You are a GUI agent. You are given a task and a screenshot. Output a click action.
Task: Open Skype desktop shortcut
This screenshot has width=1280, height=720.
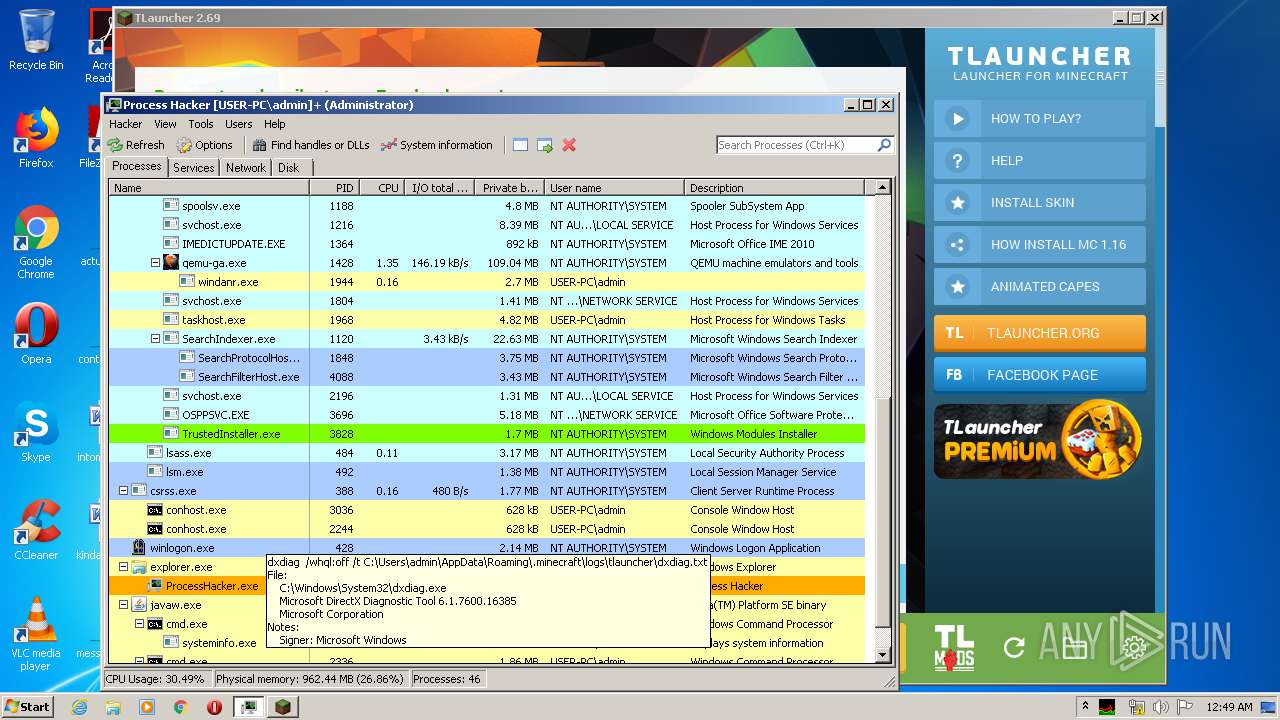pyautogui.click(x=36, y=432)
